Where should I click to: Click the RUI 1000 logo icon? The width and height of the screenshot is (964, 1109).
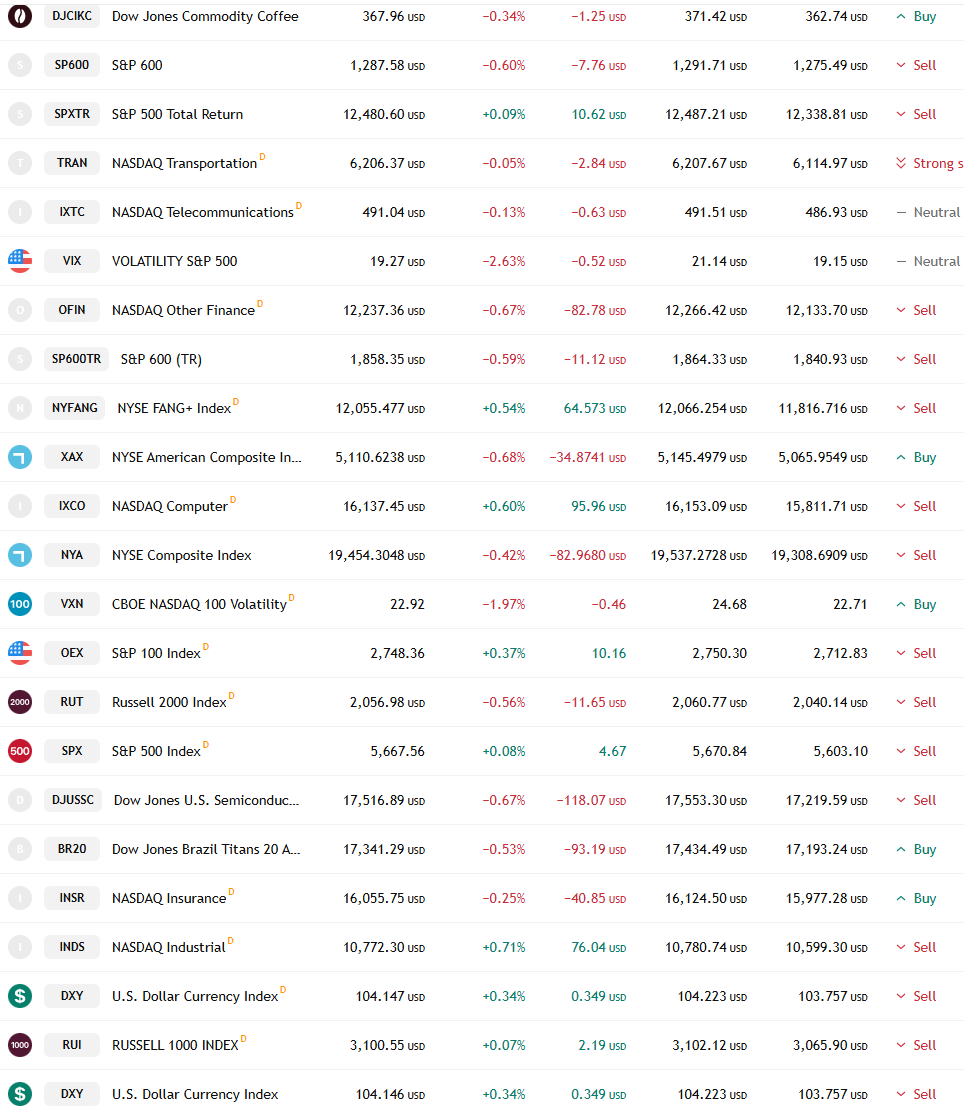click(x=20, y=1045)
